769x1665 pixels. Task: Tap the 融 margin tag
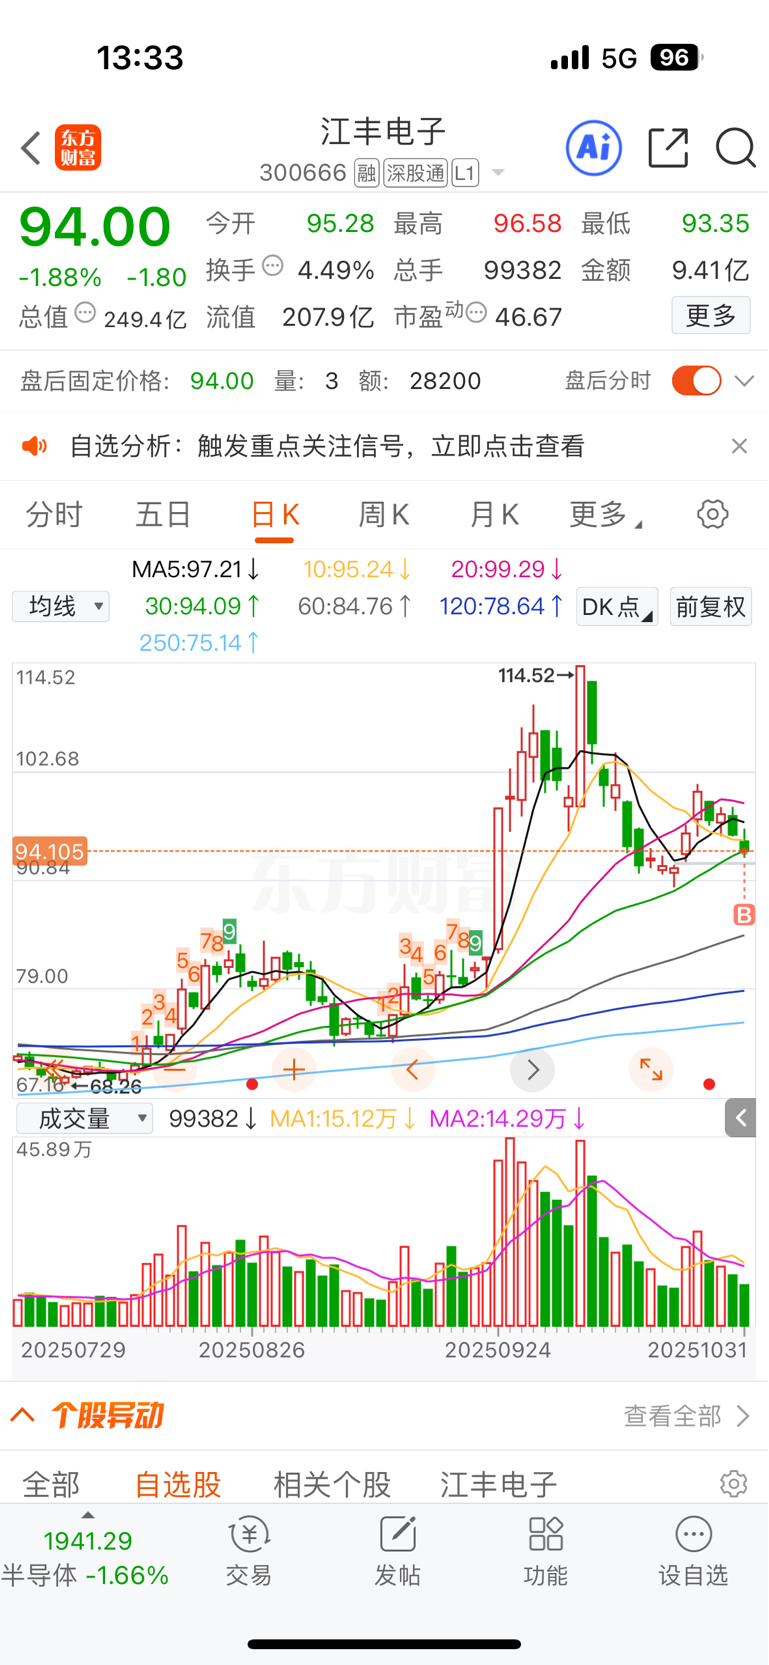367,173
